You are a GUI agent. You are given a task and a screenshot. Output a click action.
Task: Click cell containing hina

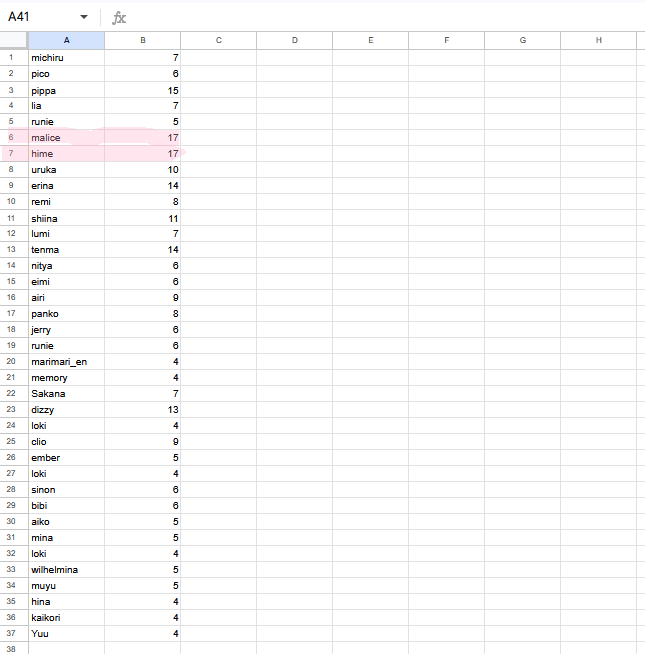tap(66, 601)
